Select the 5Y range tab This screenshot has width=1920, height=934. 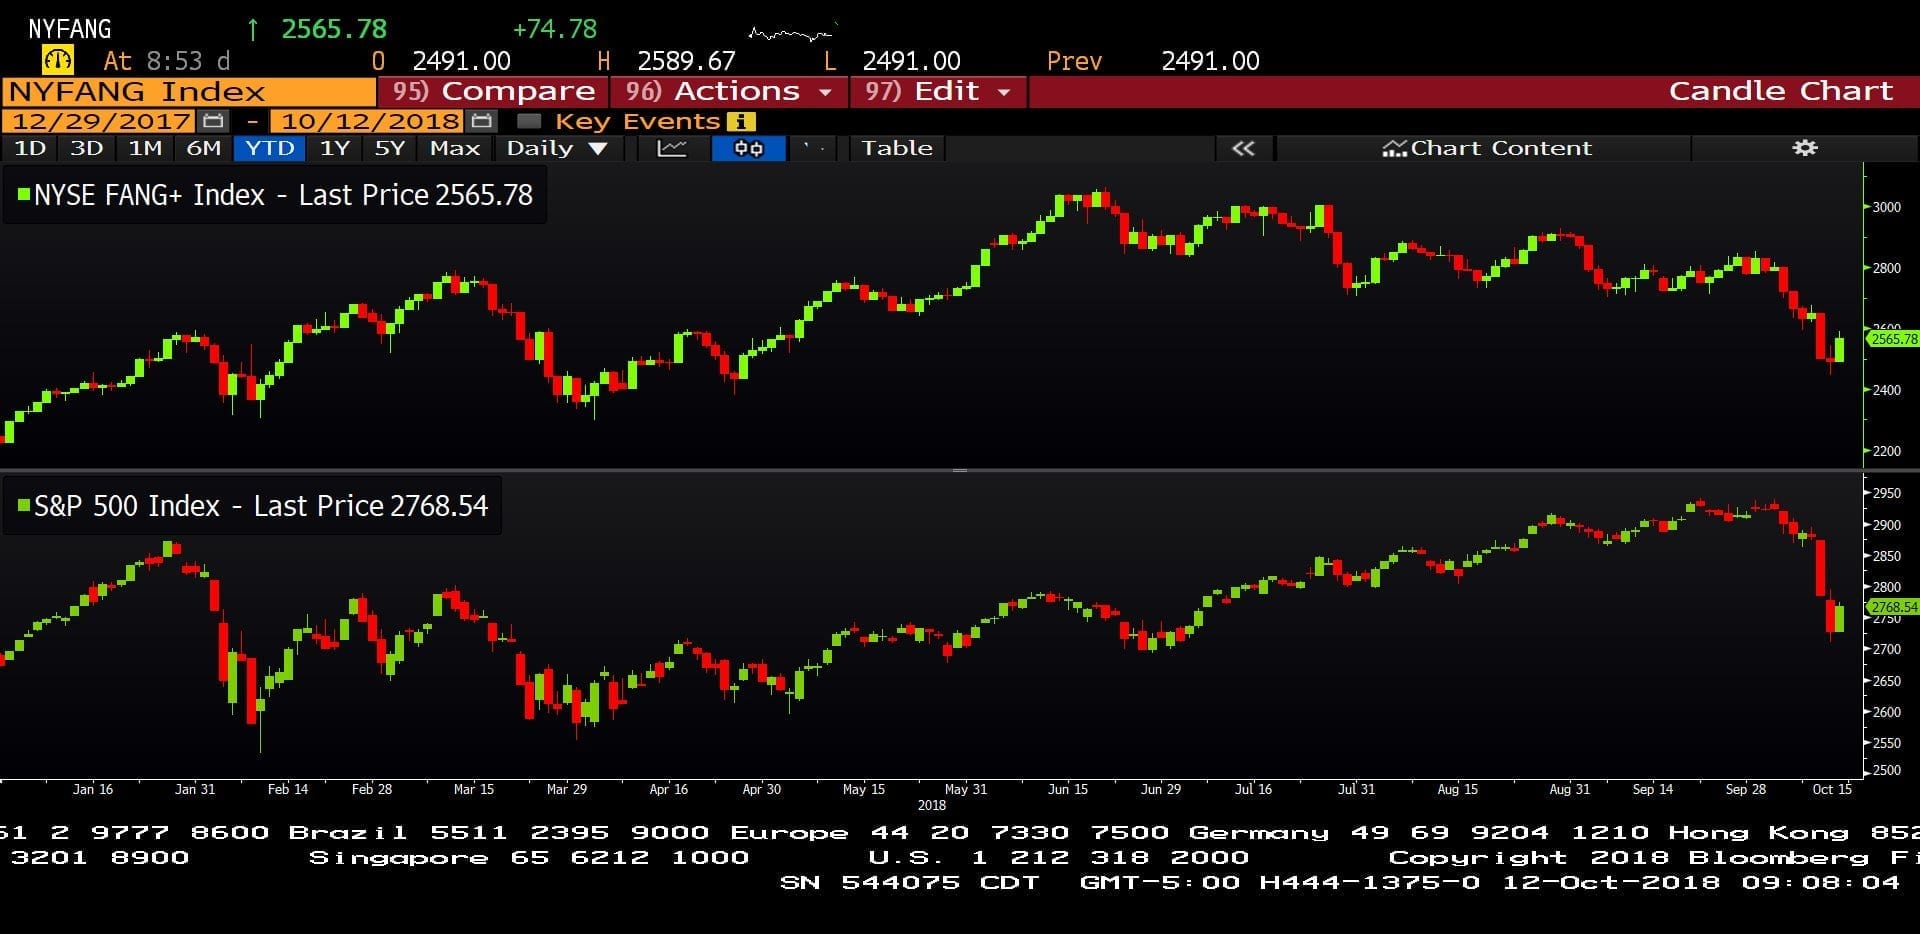point(390,148)
